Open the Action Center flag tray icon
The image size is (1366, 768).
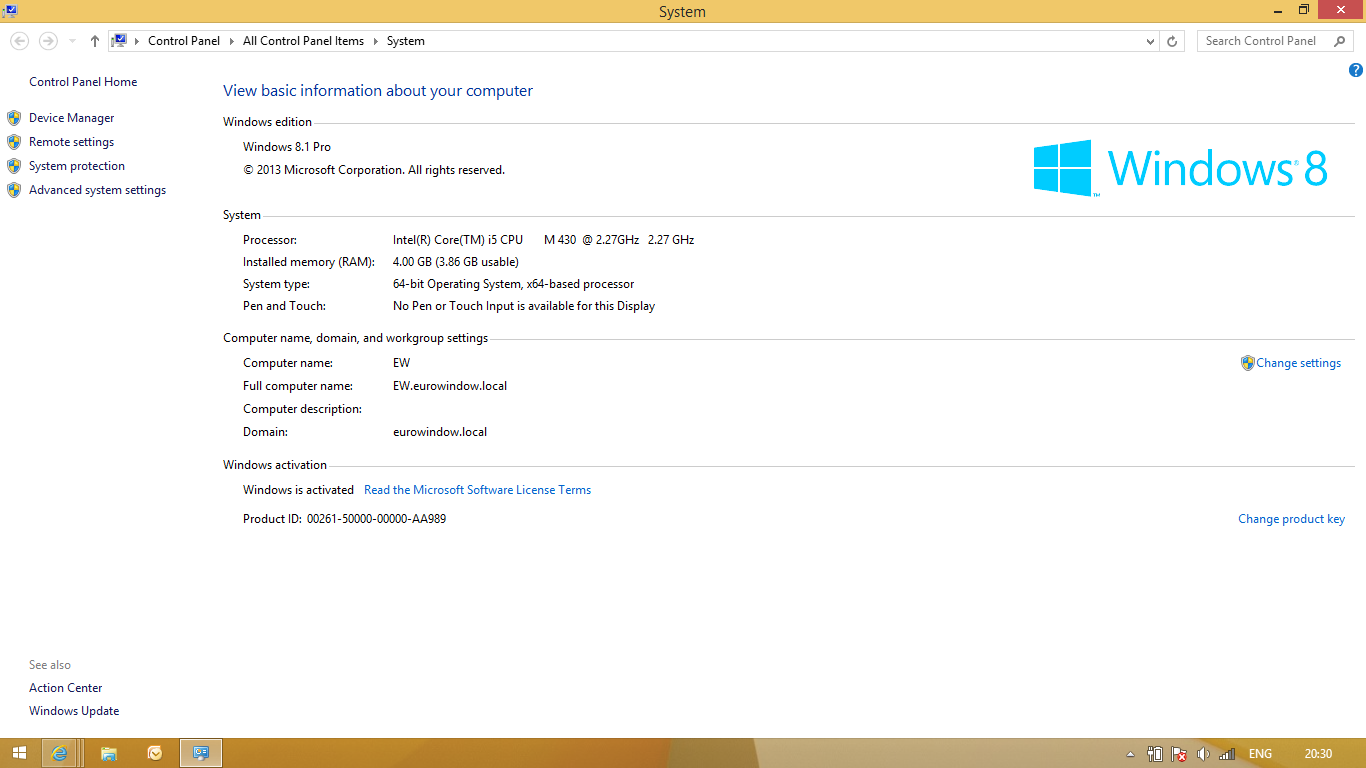point(1179,754)
